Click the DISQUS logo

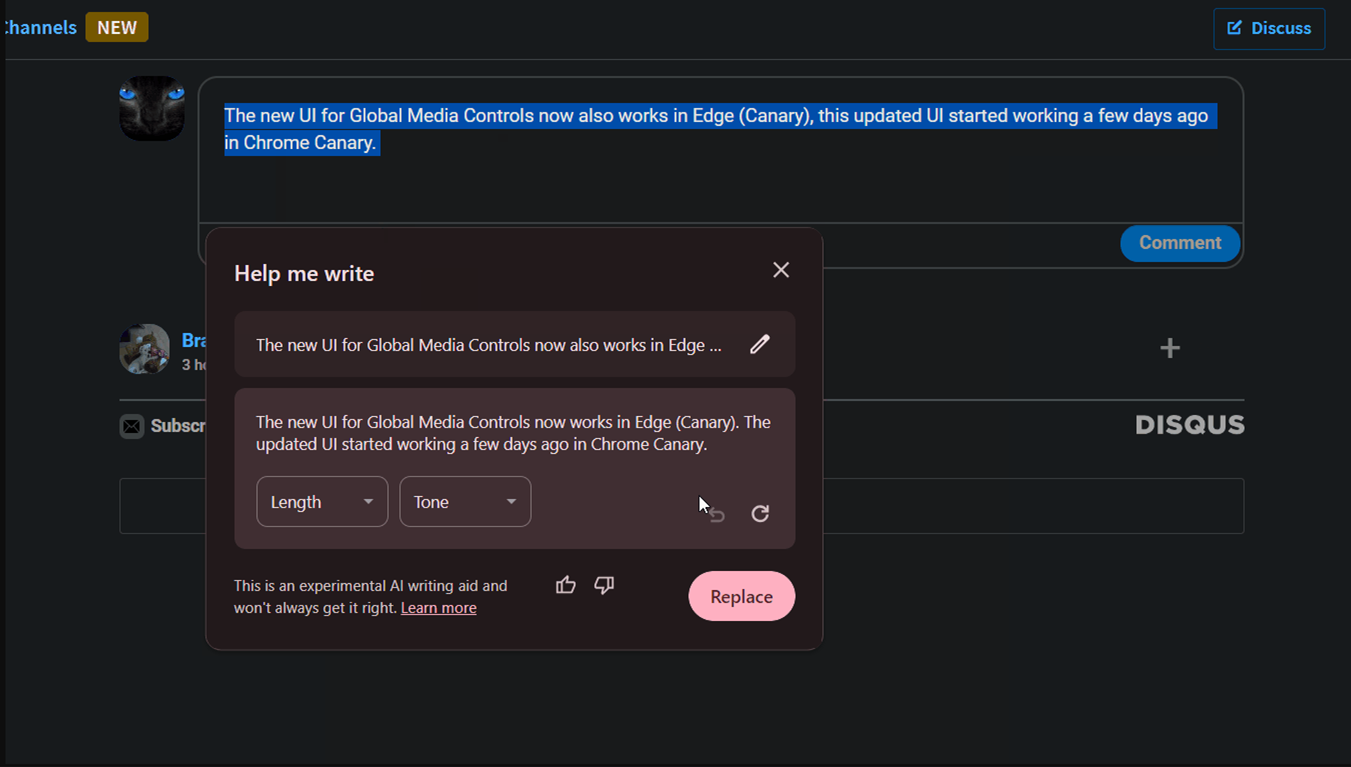1190,426
